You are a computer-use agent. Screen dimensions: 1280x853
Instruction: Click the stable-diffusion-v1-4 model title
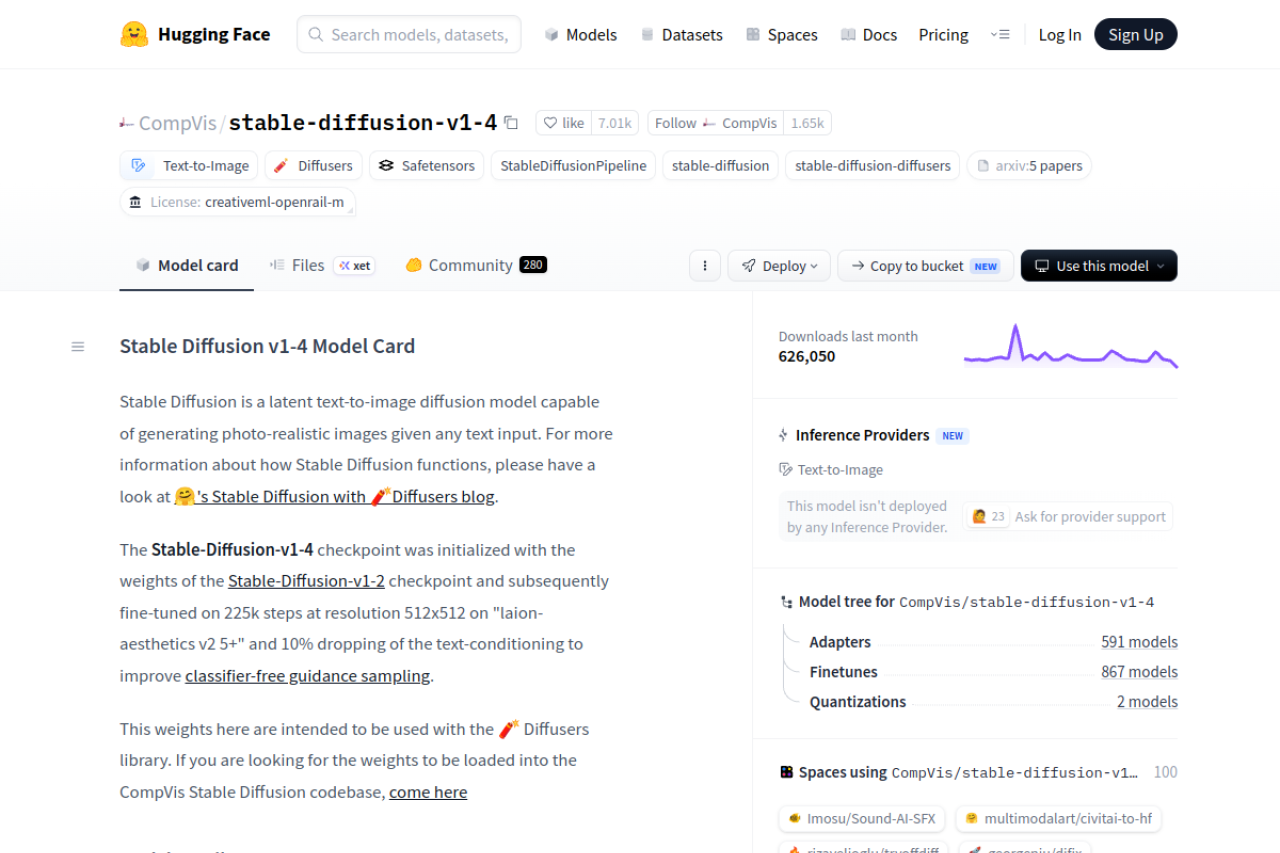(x=363, y=123)
